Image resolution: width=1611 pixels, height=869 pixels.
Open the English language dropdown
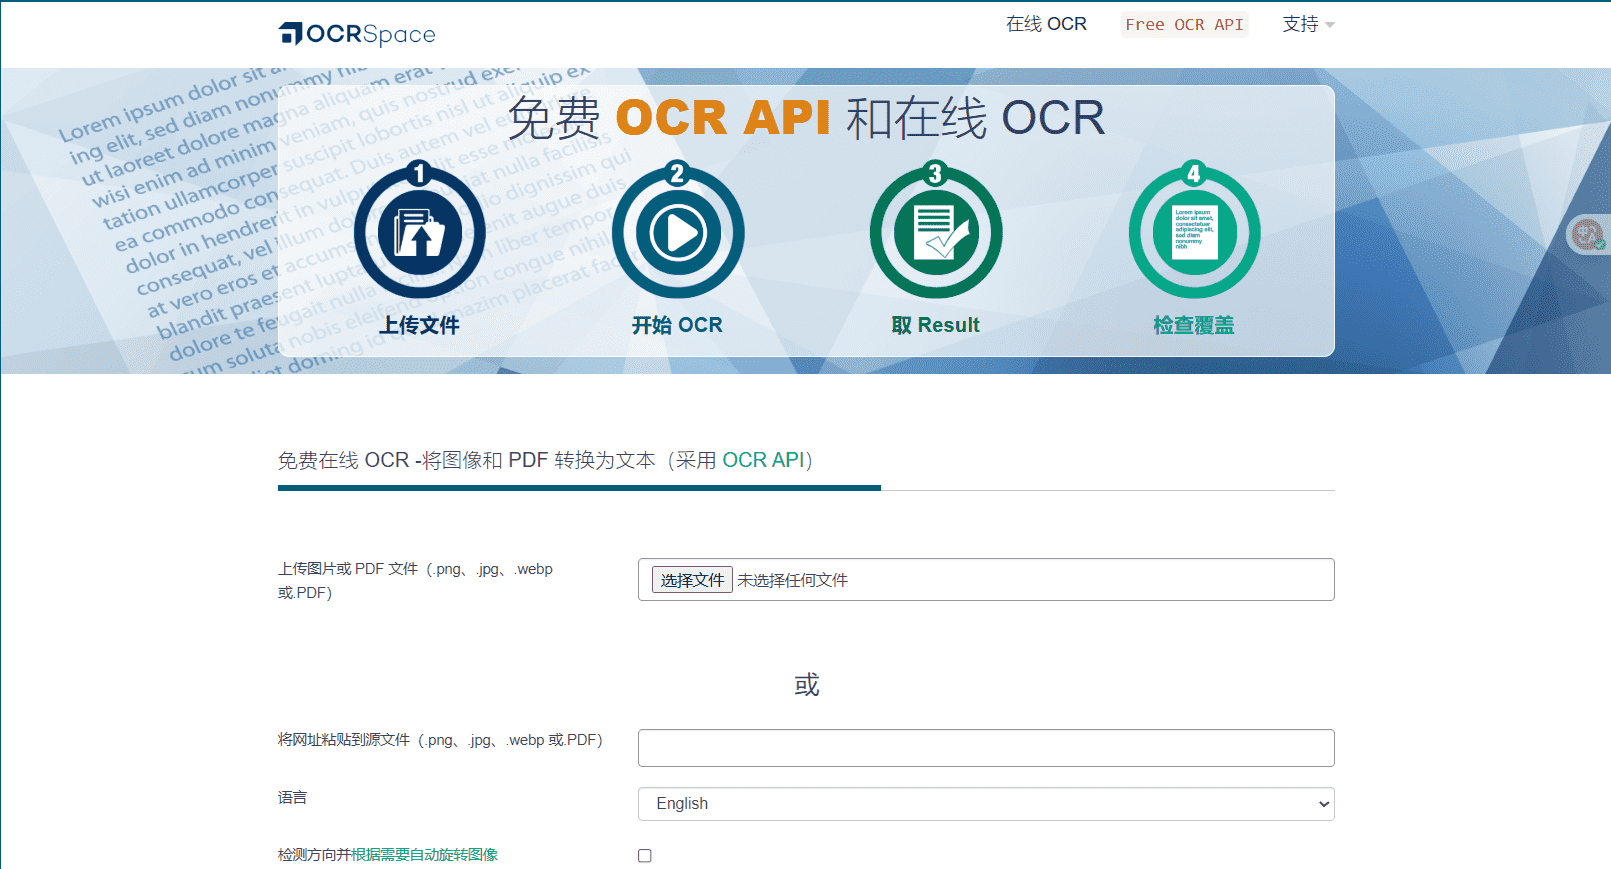point(986,804)
